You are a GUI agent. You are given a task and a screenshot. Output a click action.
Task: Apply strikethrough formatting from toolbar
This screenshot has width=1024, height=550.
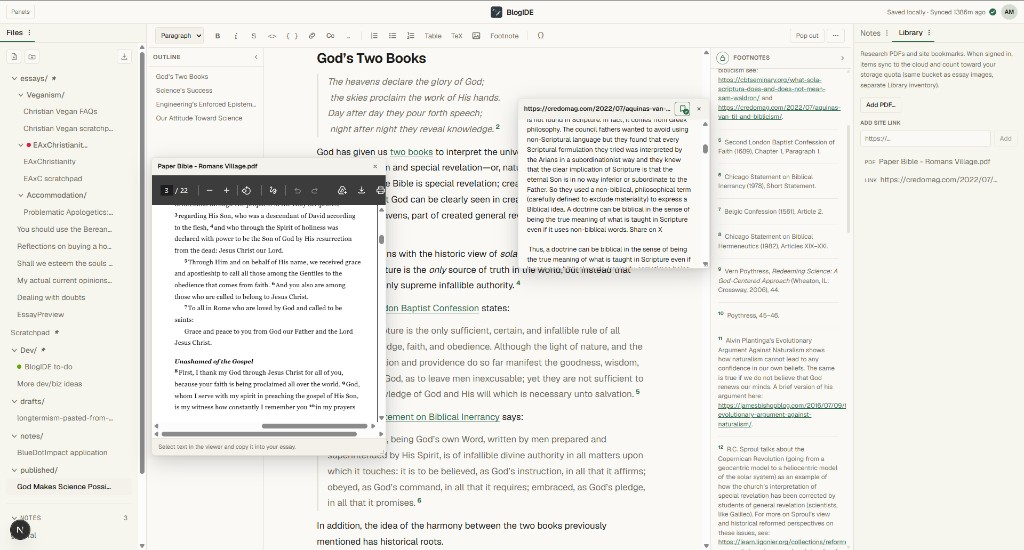254,36
